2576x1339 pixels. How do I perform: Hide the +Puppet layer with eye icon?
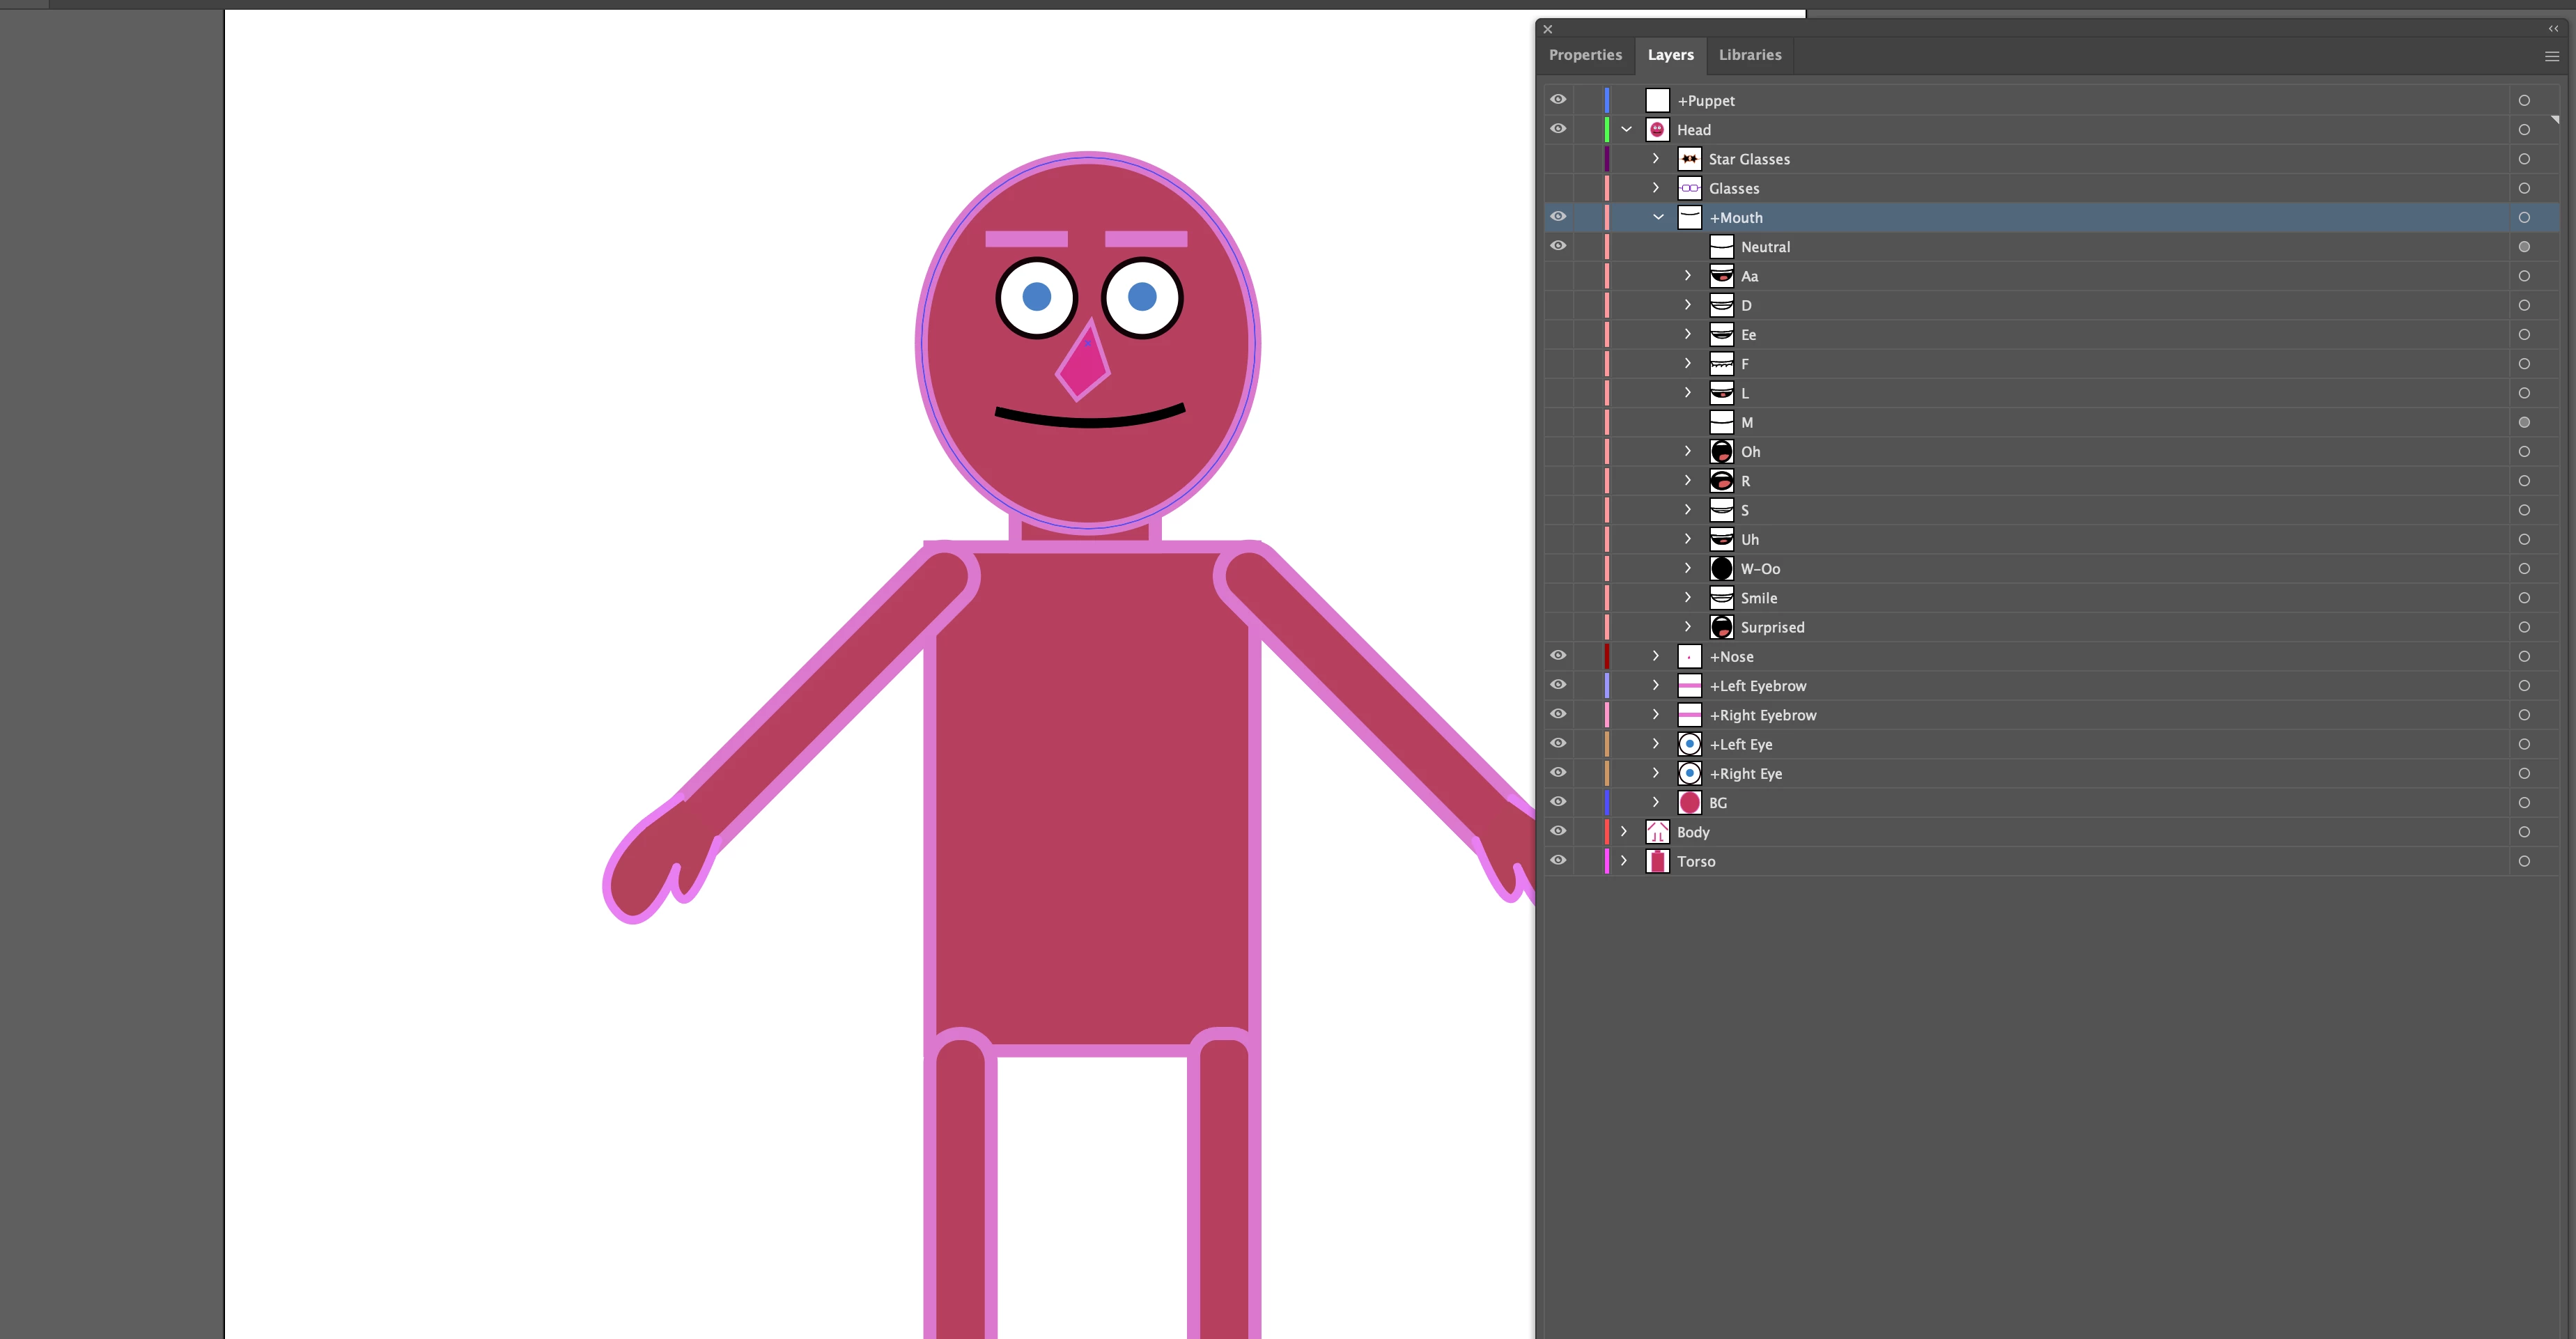(1558, 100)
